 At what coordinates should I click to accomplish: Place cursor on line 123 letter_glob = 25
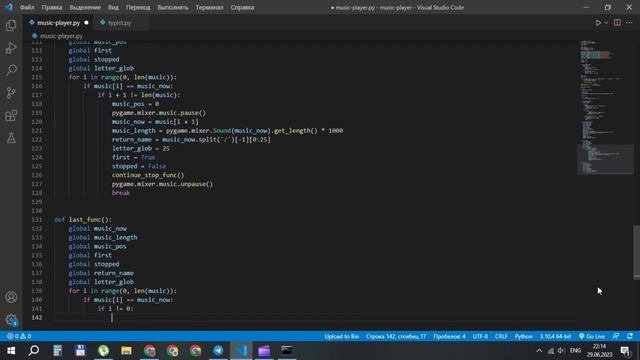141,148
